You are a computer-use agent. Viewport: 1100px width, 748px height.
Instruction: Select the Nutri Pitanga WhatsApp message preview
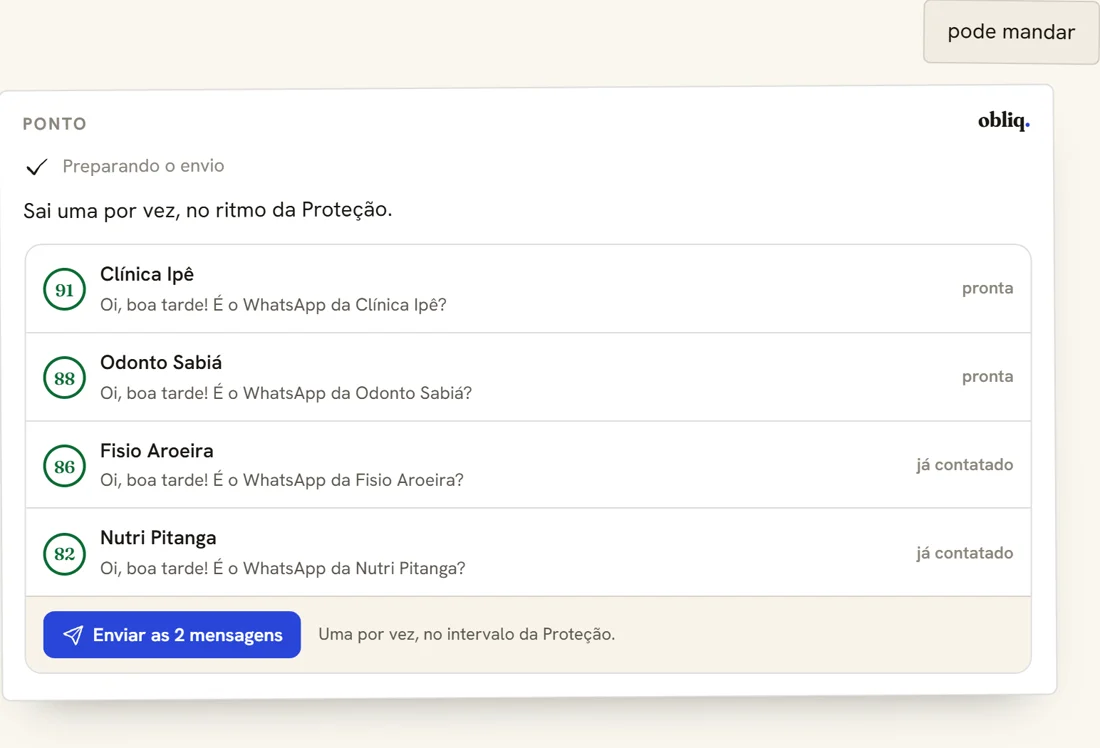tap(282, 568)
